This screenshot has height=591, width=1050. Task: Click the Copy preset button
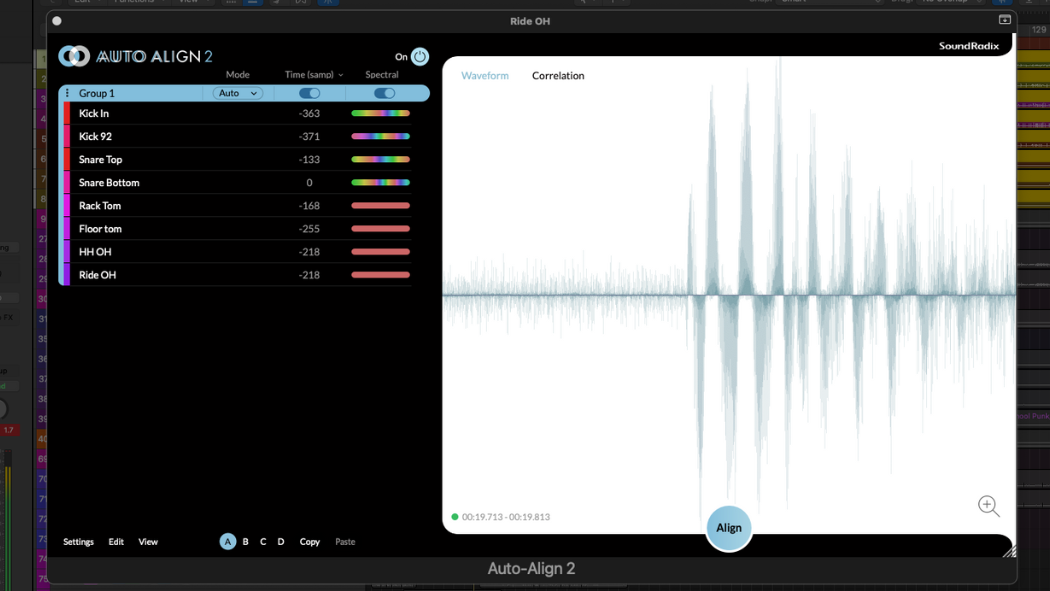coord(309,541)
